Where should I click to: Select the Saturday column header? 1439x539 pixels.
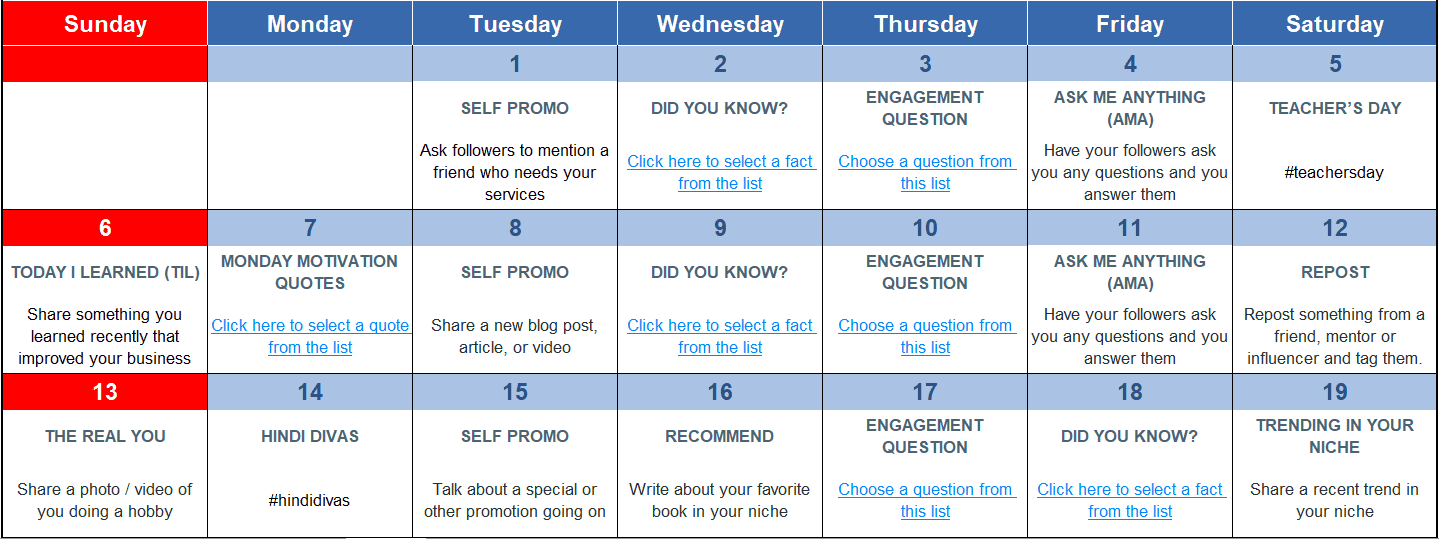click(1335, 24)
